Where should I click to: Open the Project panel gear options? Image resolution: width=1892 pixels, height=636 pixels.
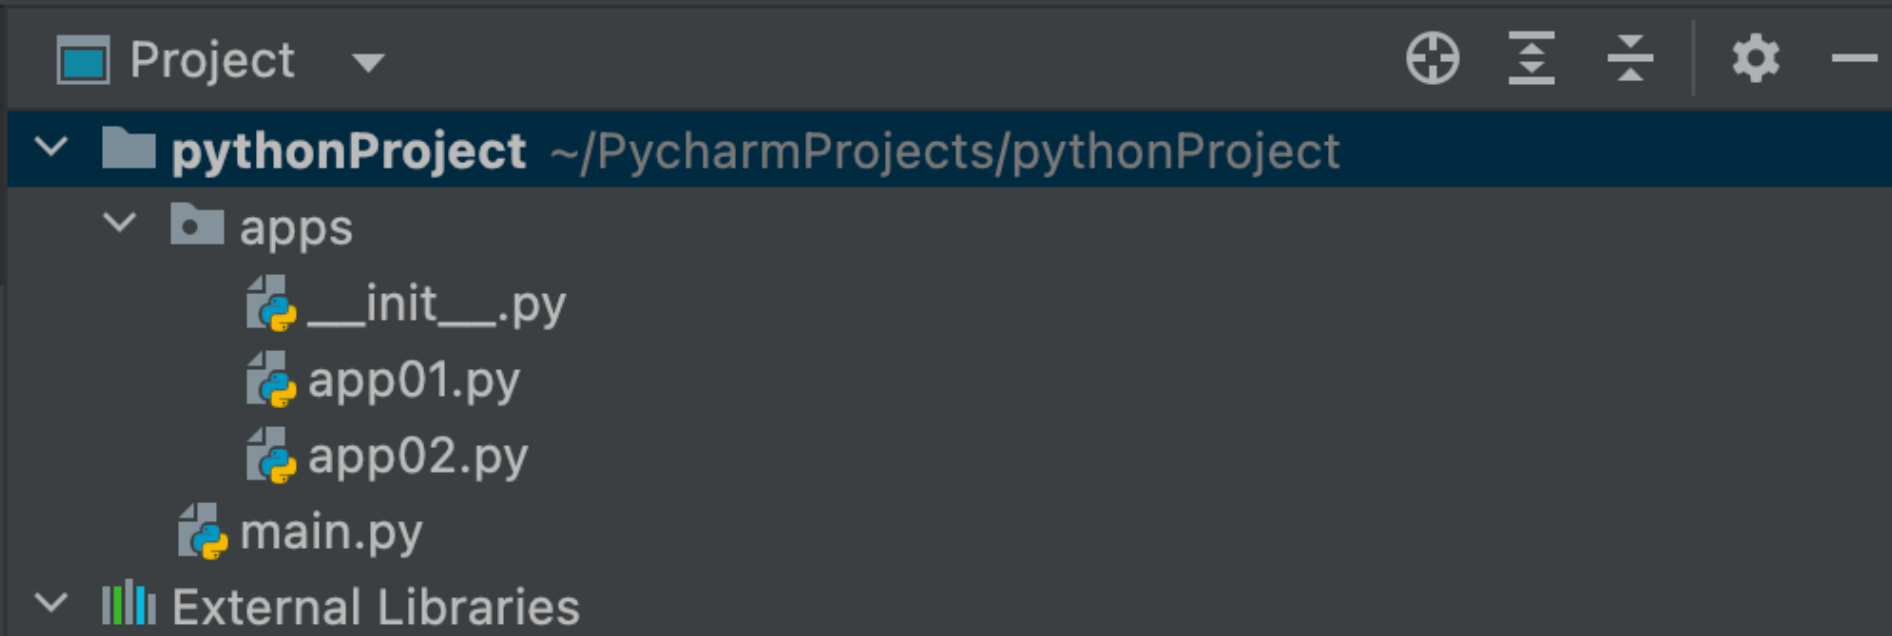pyautogui.click(x=1755, y=59)
